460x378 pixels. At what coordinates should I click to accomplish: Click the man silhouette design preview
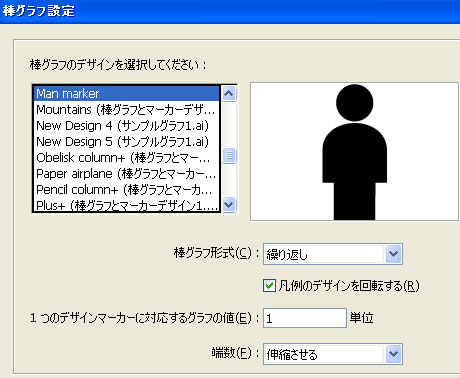coord(355,152)
